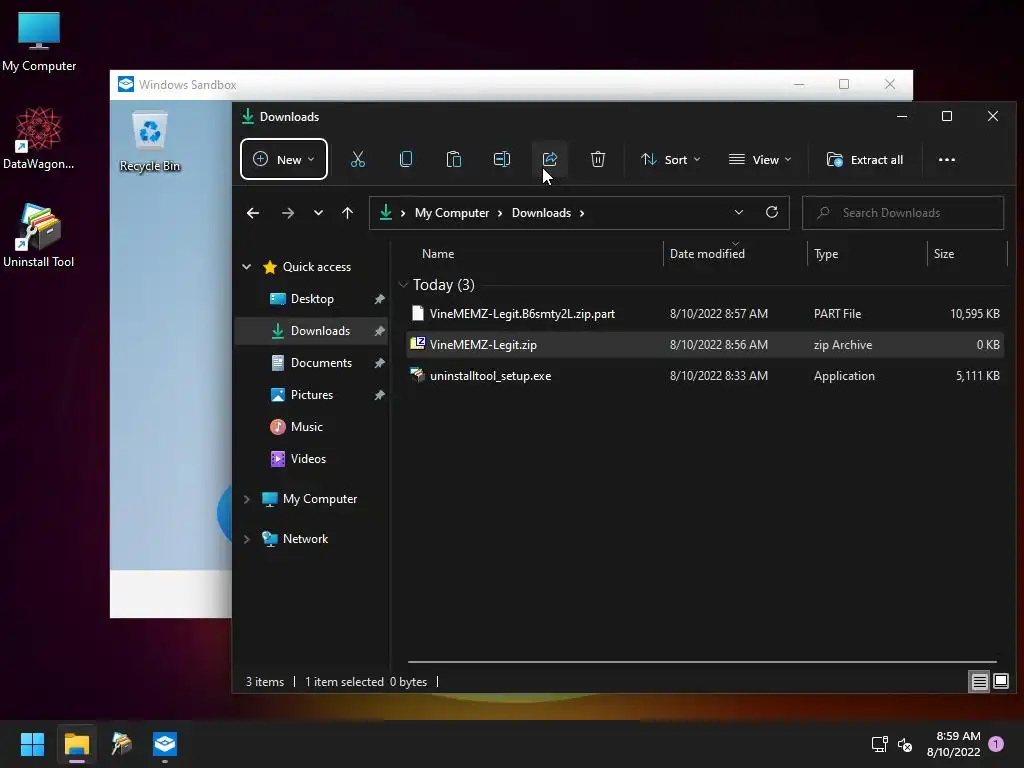
Task: Open Music in Quick access
Action: coord(306,427)
